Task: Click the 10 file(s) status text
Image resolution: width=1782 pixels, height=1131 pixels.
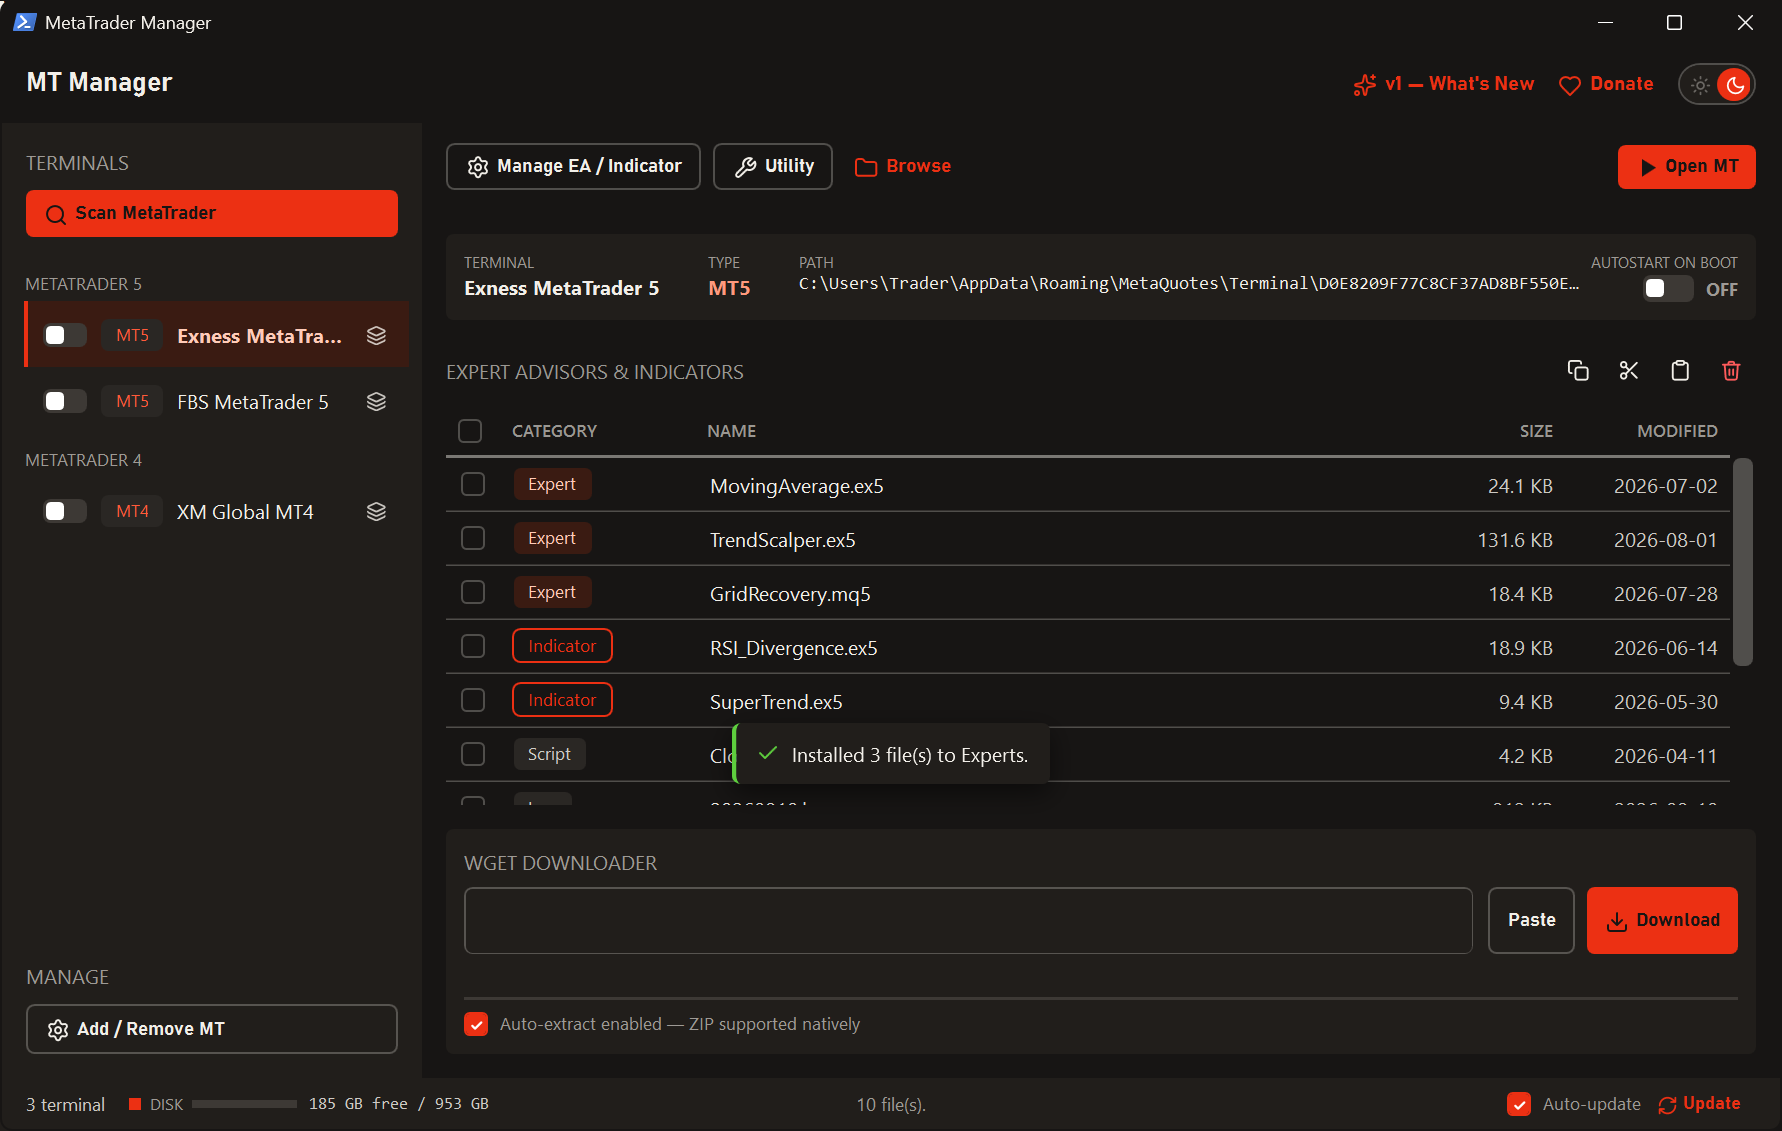Action: (x=891, y=1104)
